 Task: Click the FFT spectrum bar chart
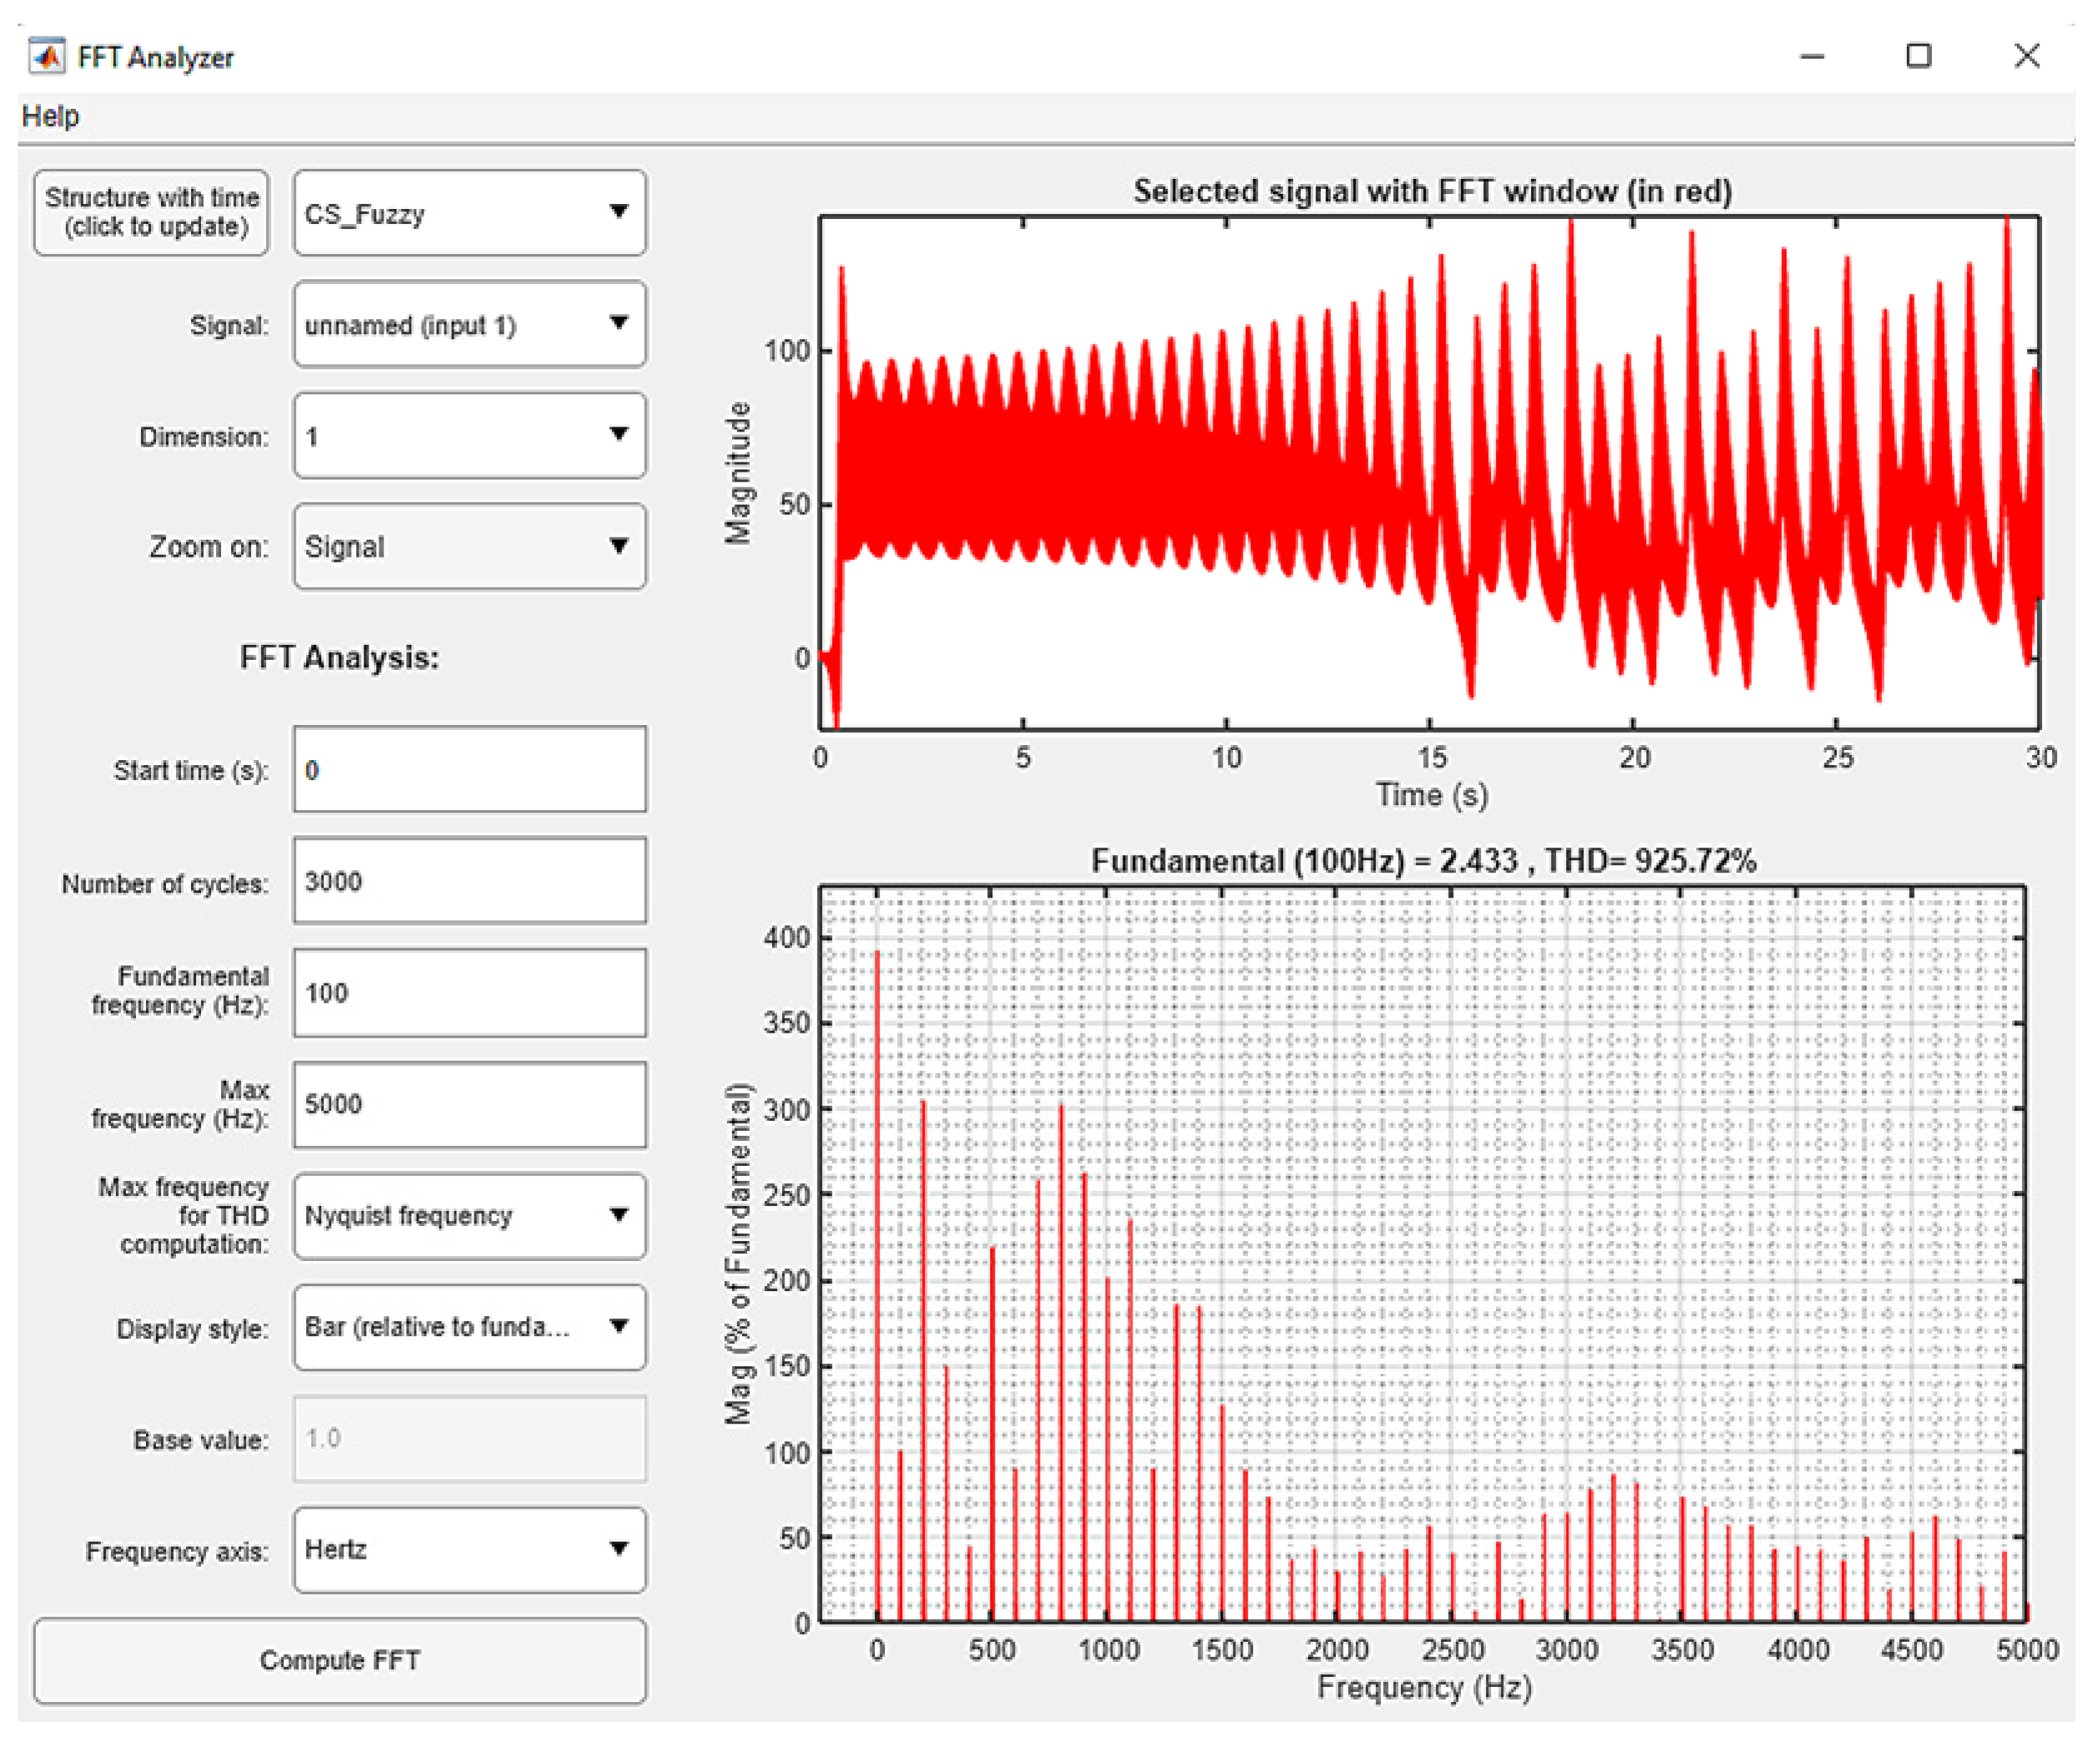[1422, 1252]
